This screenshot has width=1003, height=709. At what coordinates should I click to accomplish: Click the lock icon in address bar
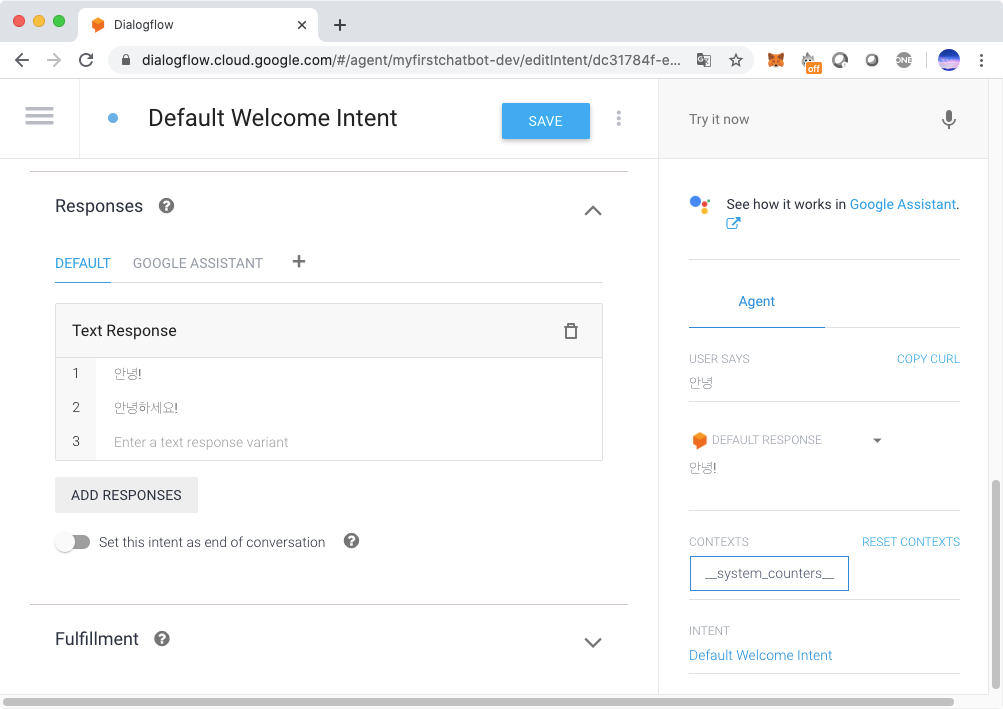[126, 60]
